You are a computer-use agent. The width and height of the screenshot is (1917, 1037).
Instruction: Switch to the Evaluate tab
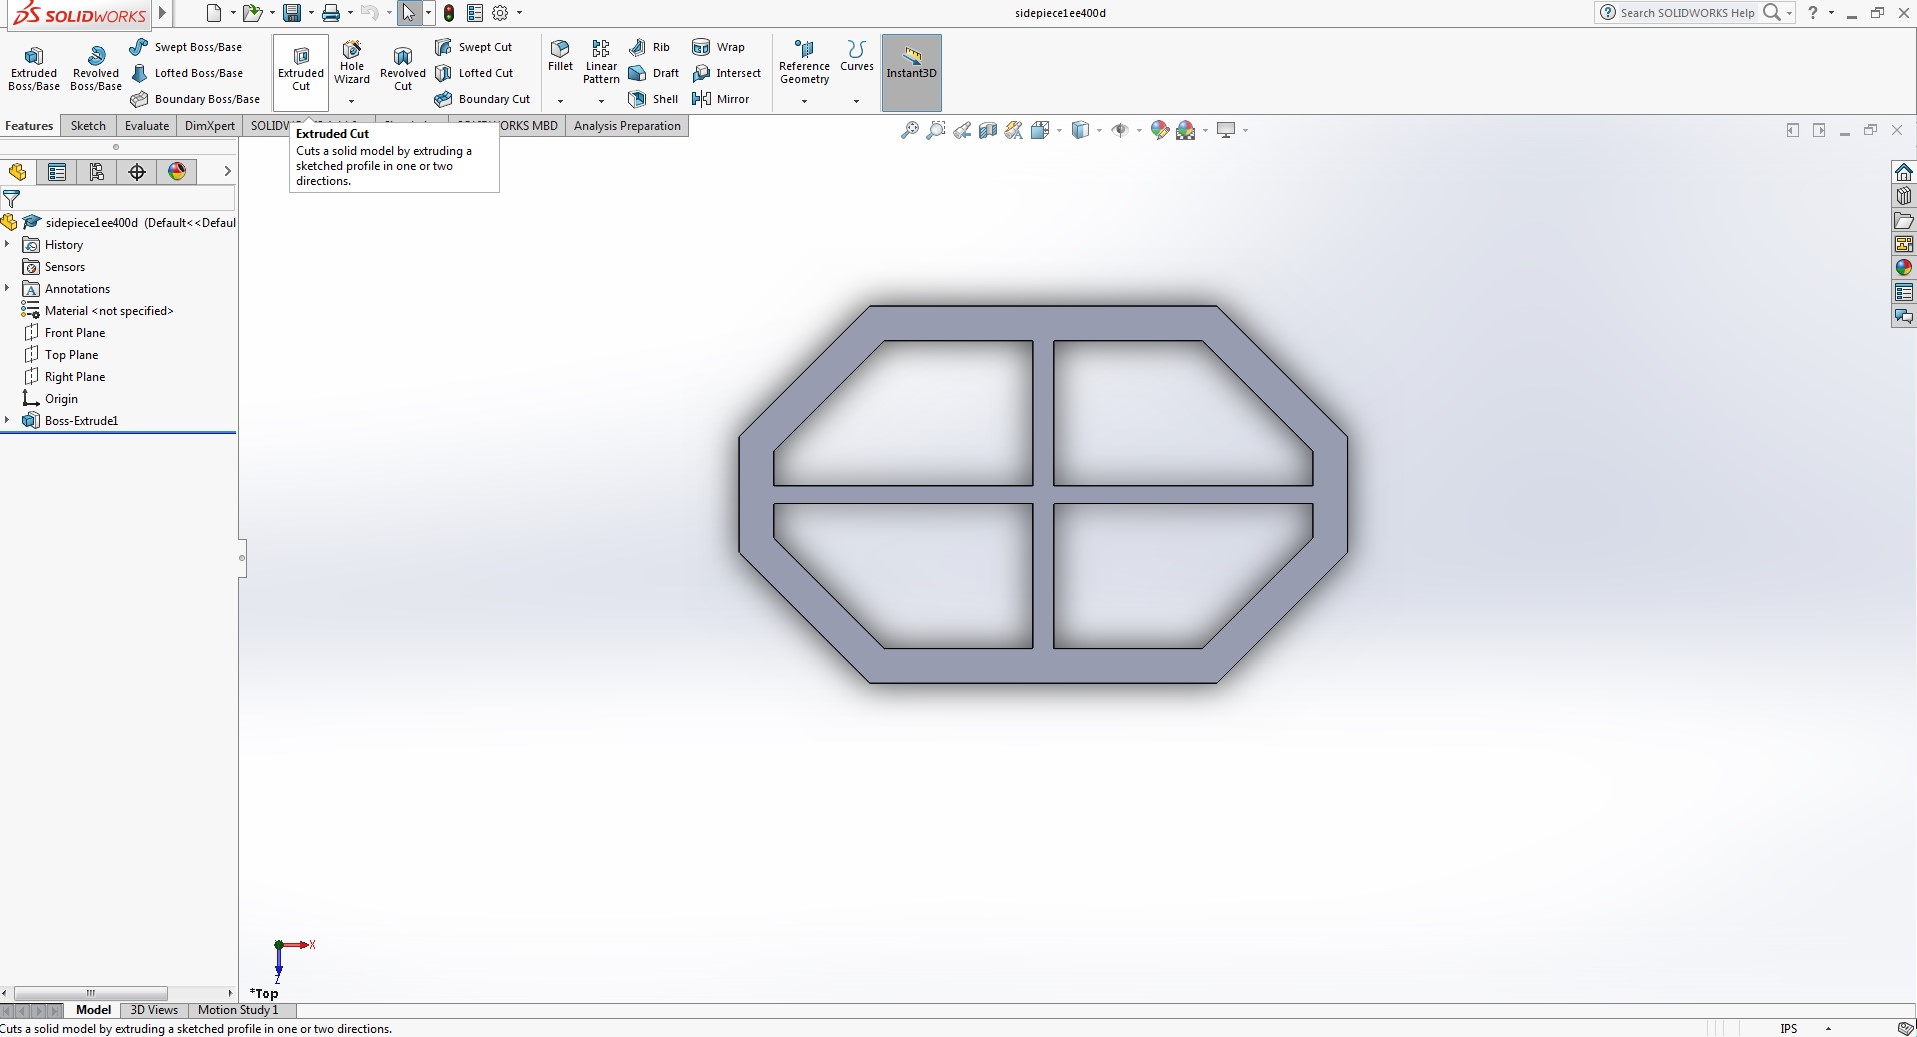pos(147,126)
